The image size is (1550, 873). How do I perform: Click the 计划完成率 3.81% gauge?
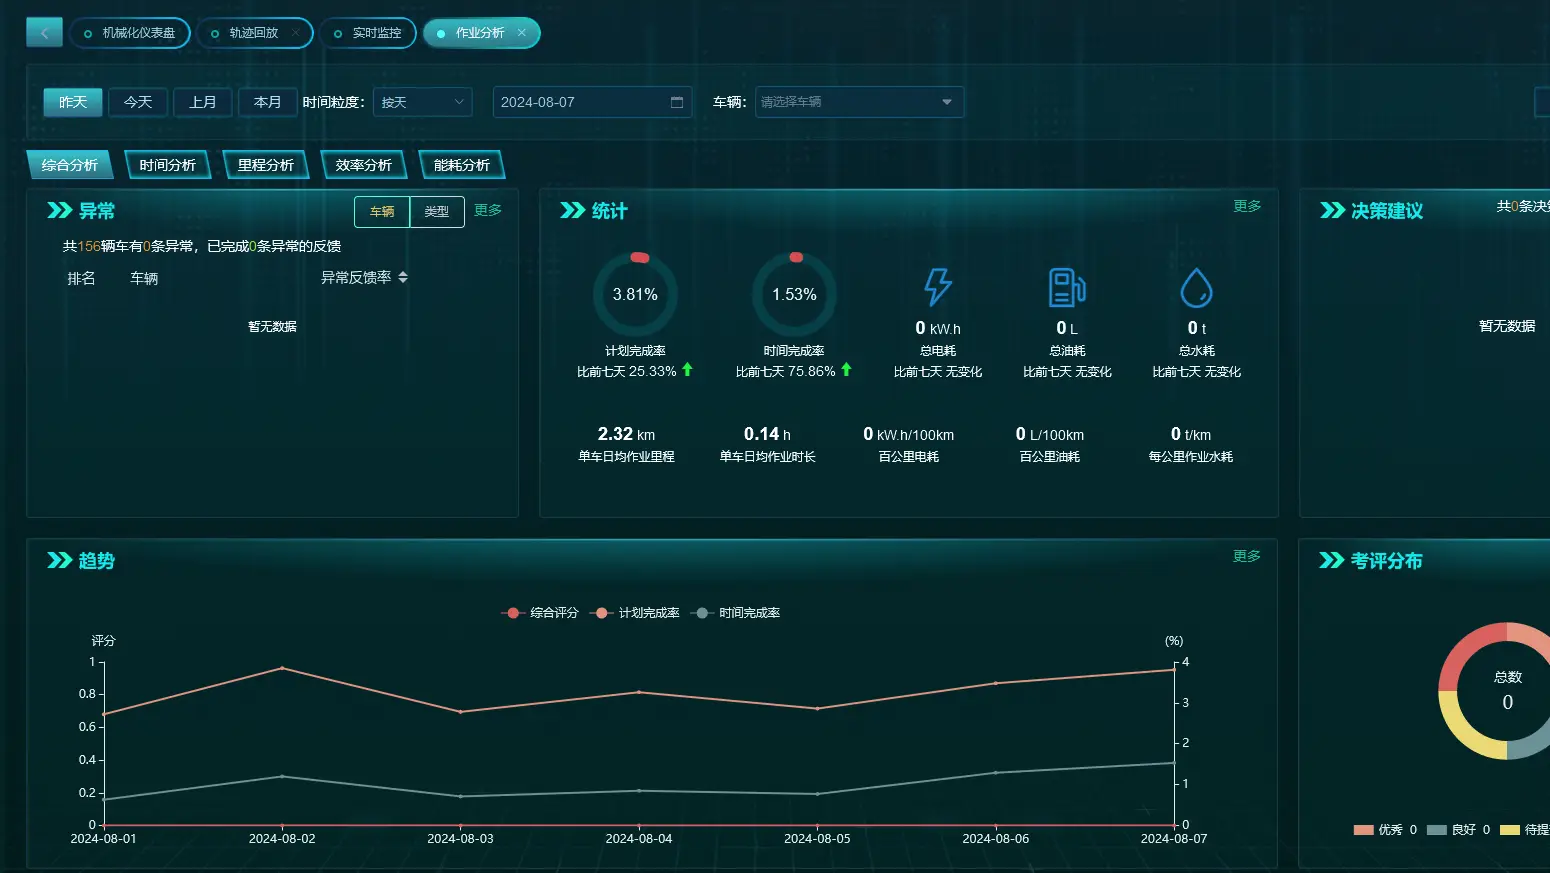tap(635, 294)
